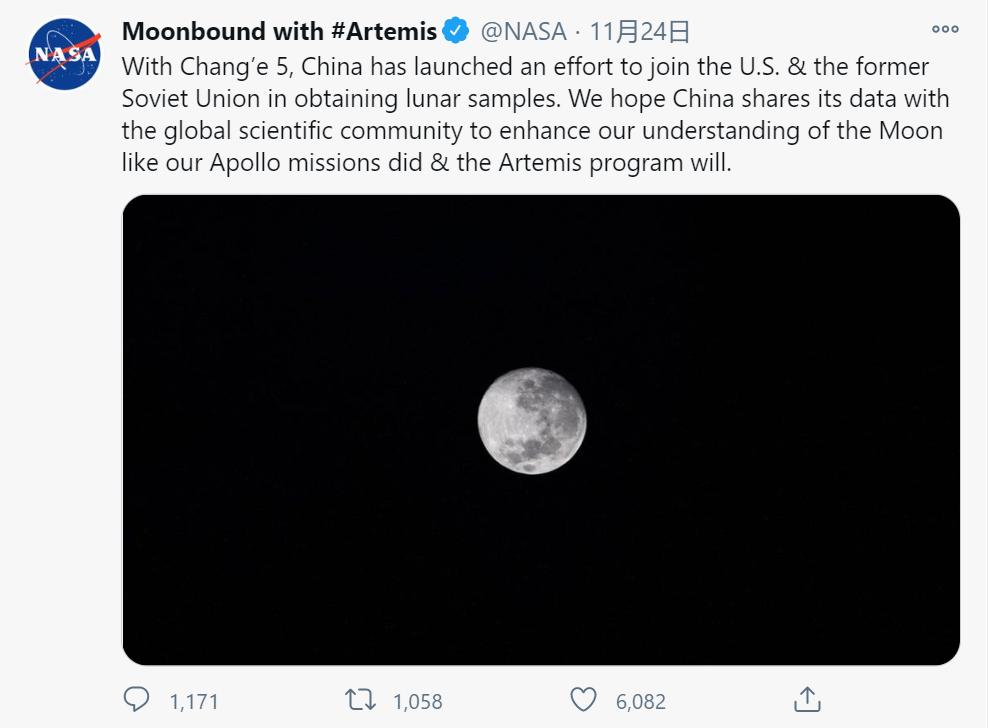The image size is (991, 728).
Task: Click the 1,171 replies count
Action: coord(194,701)
